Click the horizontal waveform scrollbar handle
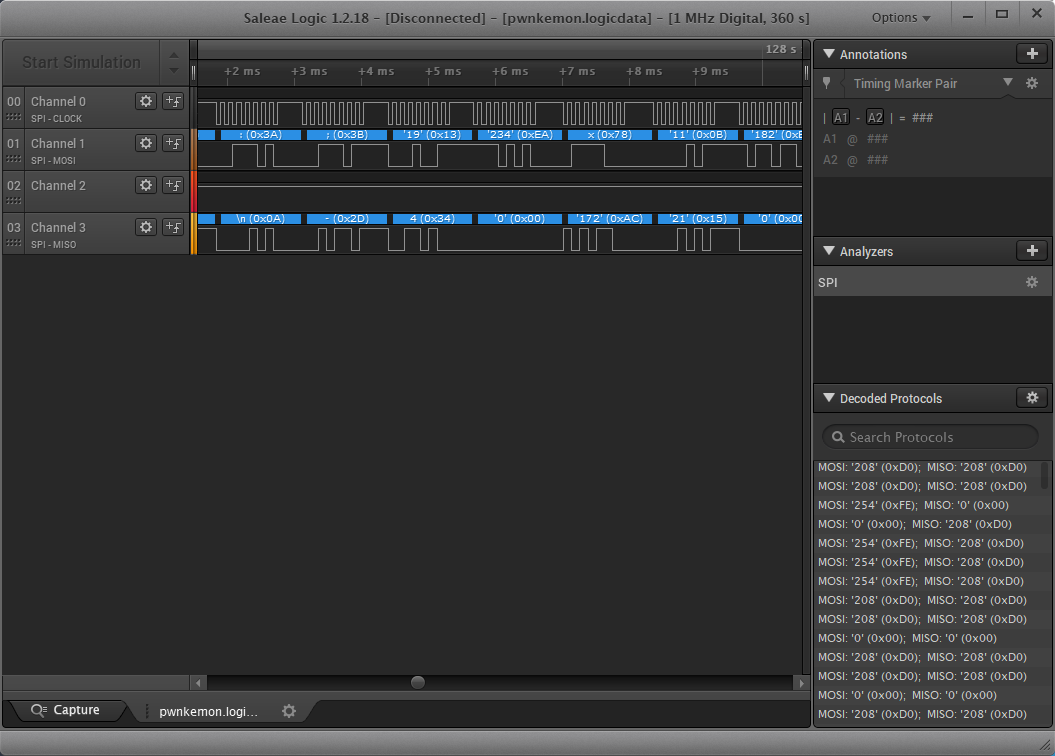This screenshot has width=1055, height=756. [x=418, y=683]
